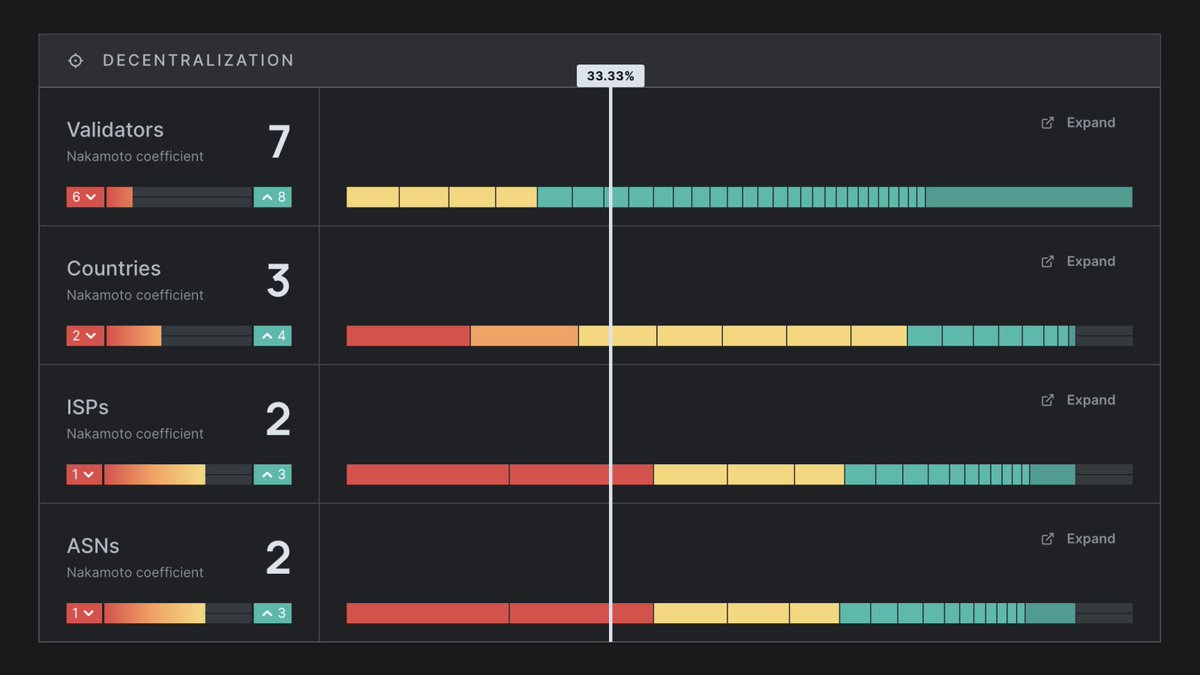This screenshot has width=1200, height=675.
Task: Decrease Countries coefficient to 2
Action: pos(84,336)
